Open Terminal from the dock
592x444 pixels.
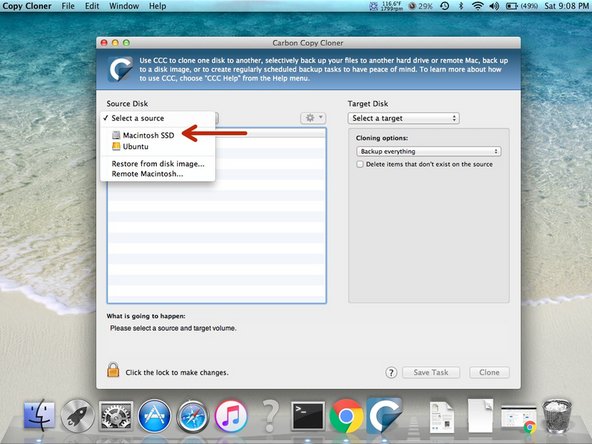[308, 416]
